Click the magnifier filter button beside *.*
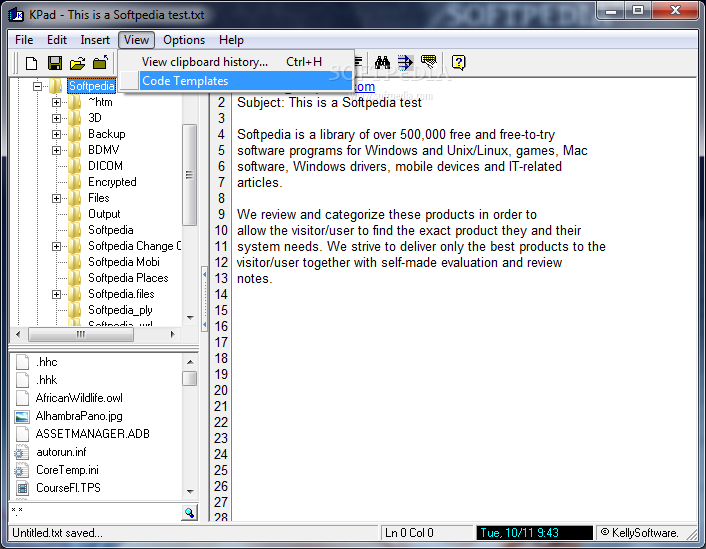Viewport: 706px width, 549px height. pos(190,513)
